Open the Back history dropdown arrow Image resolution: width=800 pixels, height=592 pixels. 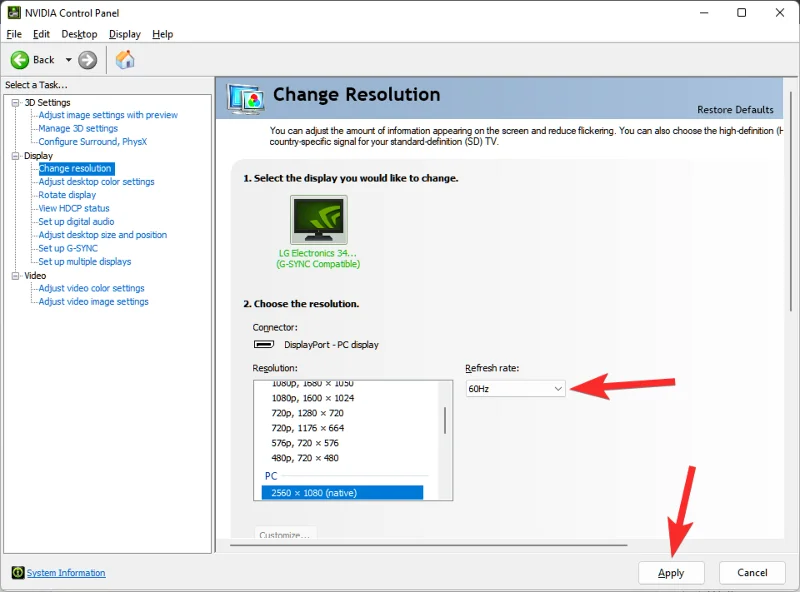tap(69, 60)
